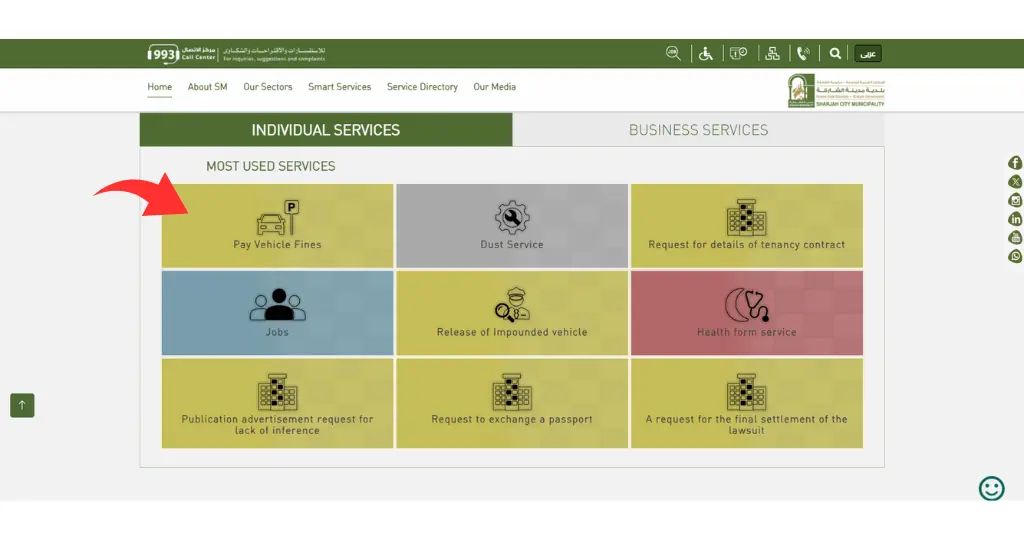Open the Dust Service text link

pos(512,244)
